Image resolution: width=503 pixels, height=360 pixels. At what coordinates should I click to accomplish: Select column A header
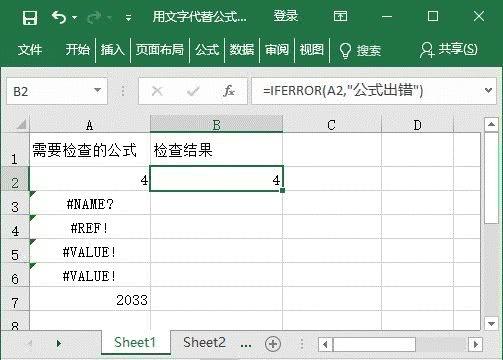(x=90, y=125)
